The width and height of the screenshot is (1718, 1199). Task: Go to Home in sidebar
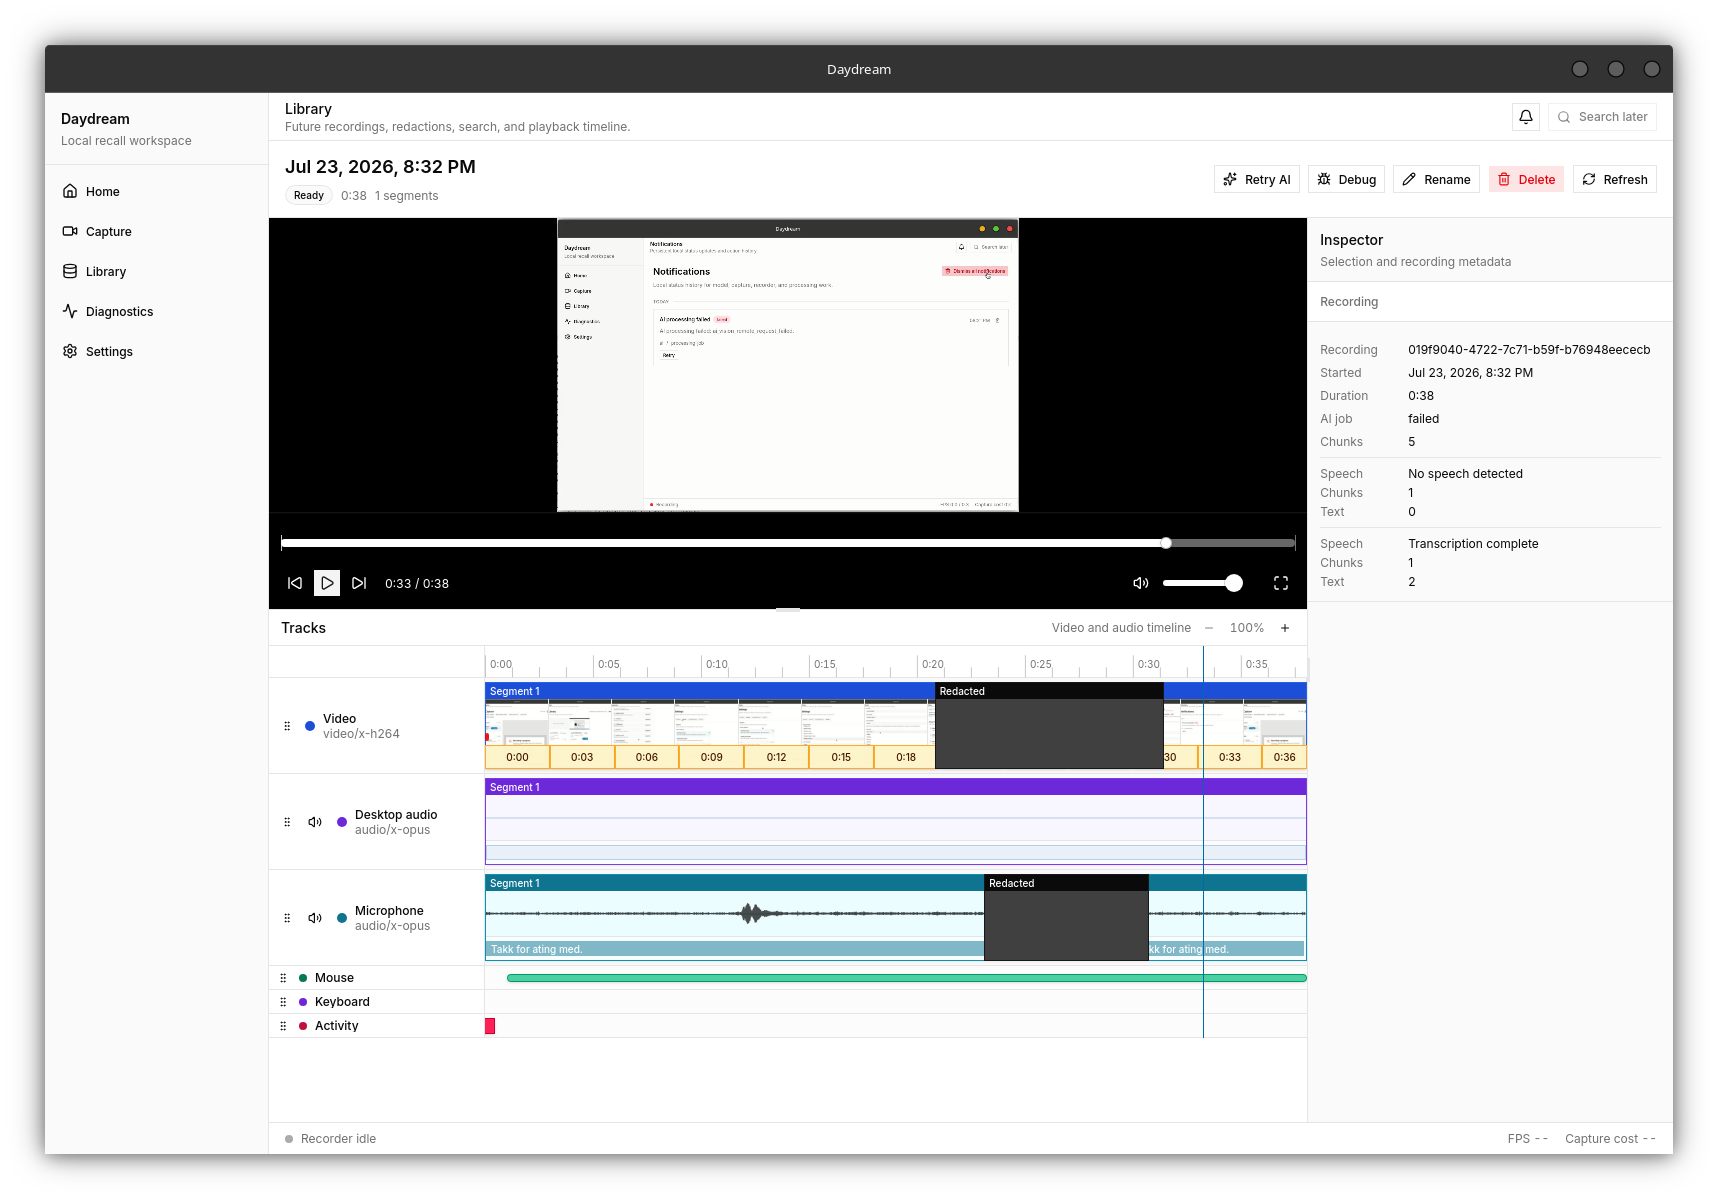point(156,191)
